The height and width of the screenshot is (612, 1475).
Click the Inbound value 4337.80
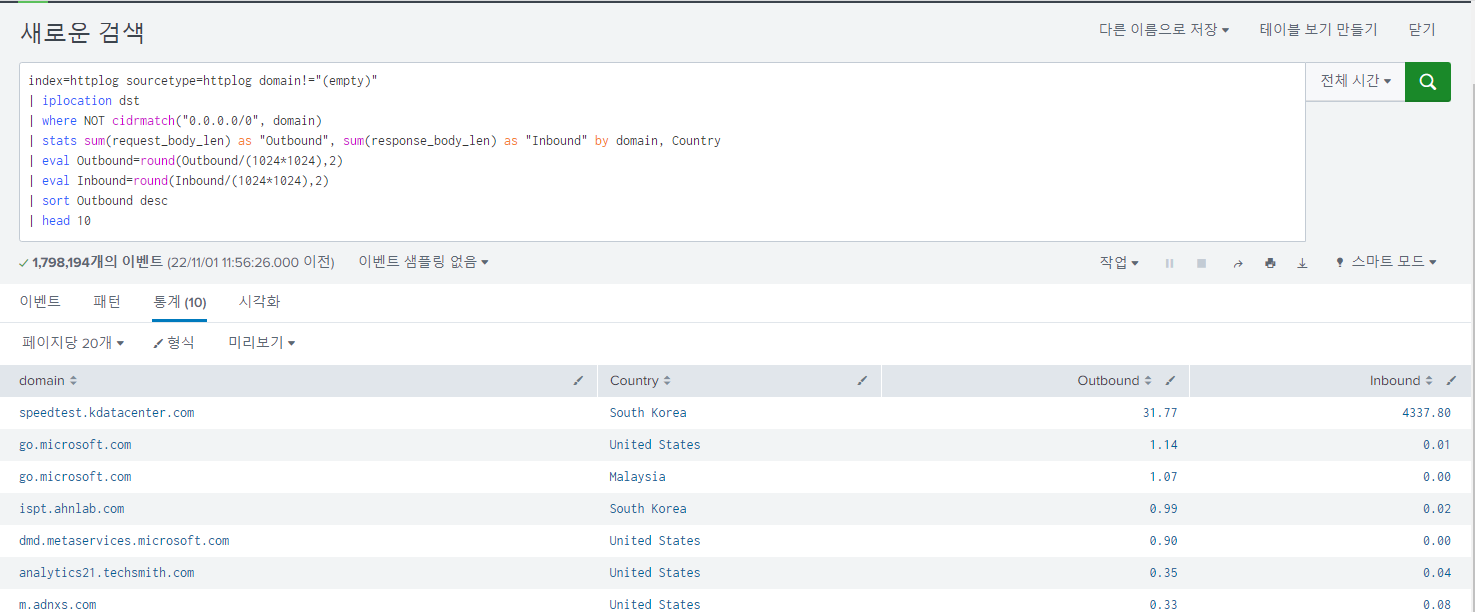[1427, 413]
